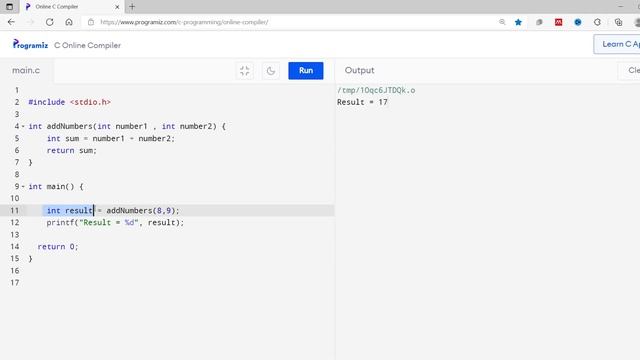Open the browser refresh-style extension icon
640x360 pixels.
pyautogui.click(x=597, y=22)
